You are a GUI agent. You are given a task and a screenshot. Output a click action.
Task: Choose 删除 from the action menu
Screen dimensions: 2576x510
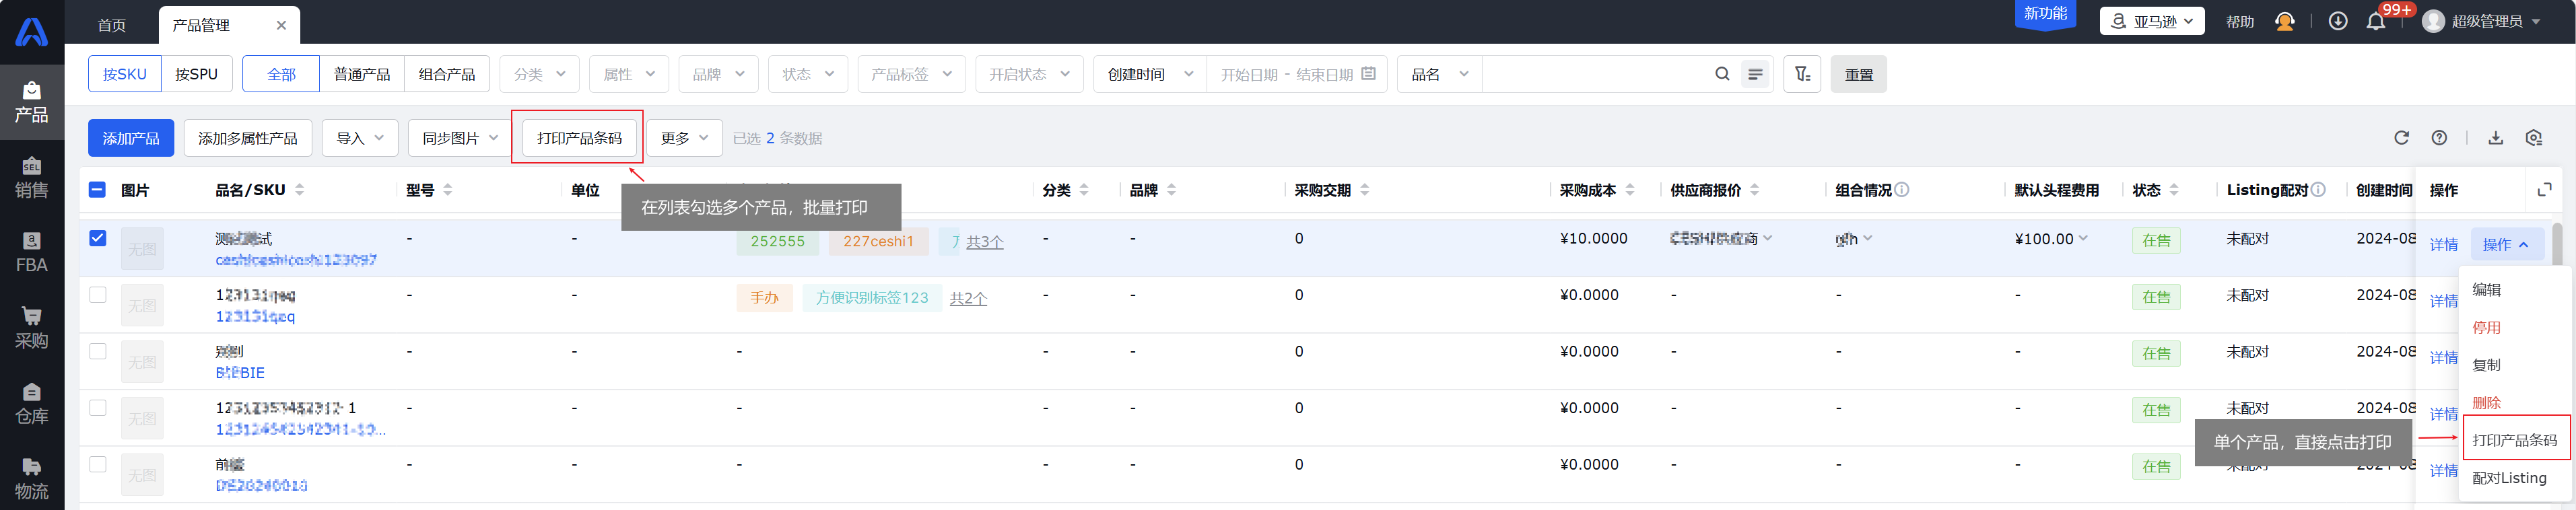click(2486, 403)
